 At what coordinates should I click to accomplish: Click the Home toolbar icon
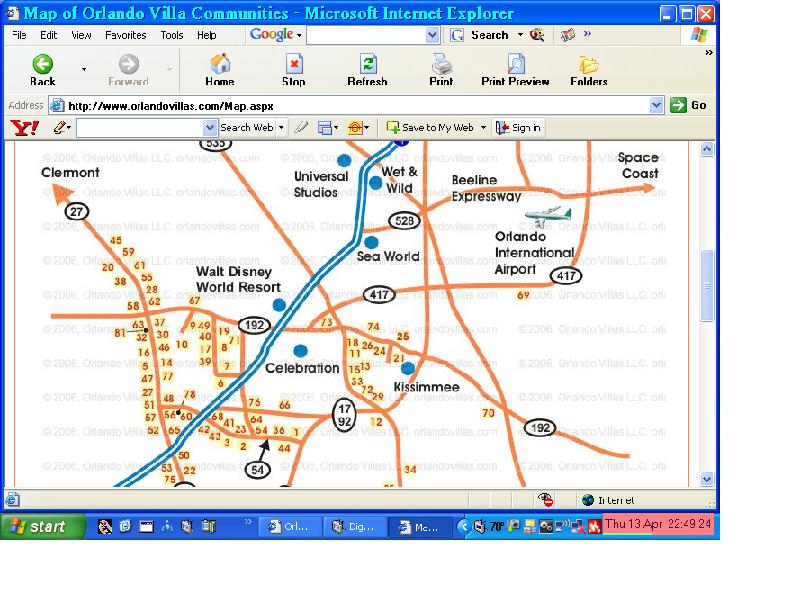220,70
